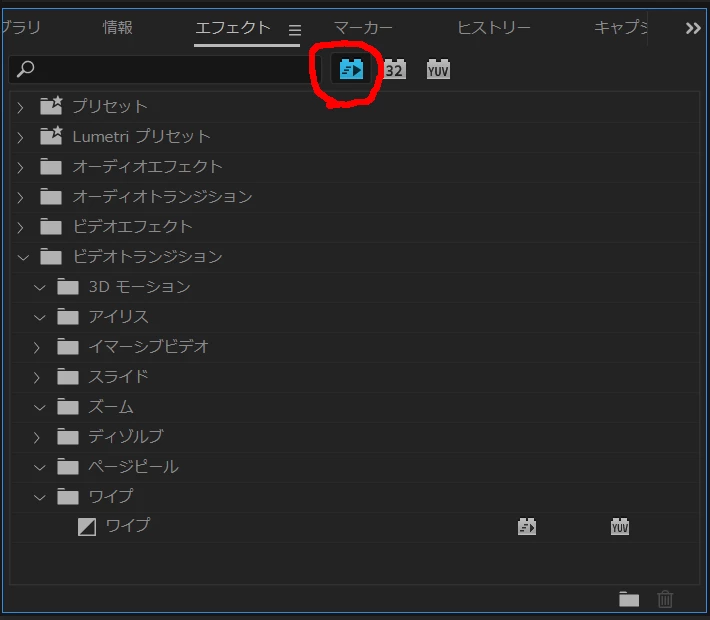Select the イマーシブビデオ label
This screenshot has height=620, width=710.
(149, 346)
